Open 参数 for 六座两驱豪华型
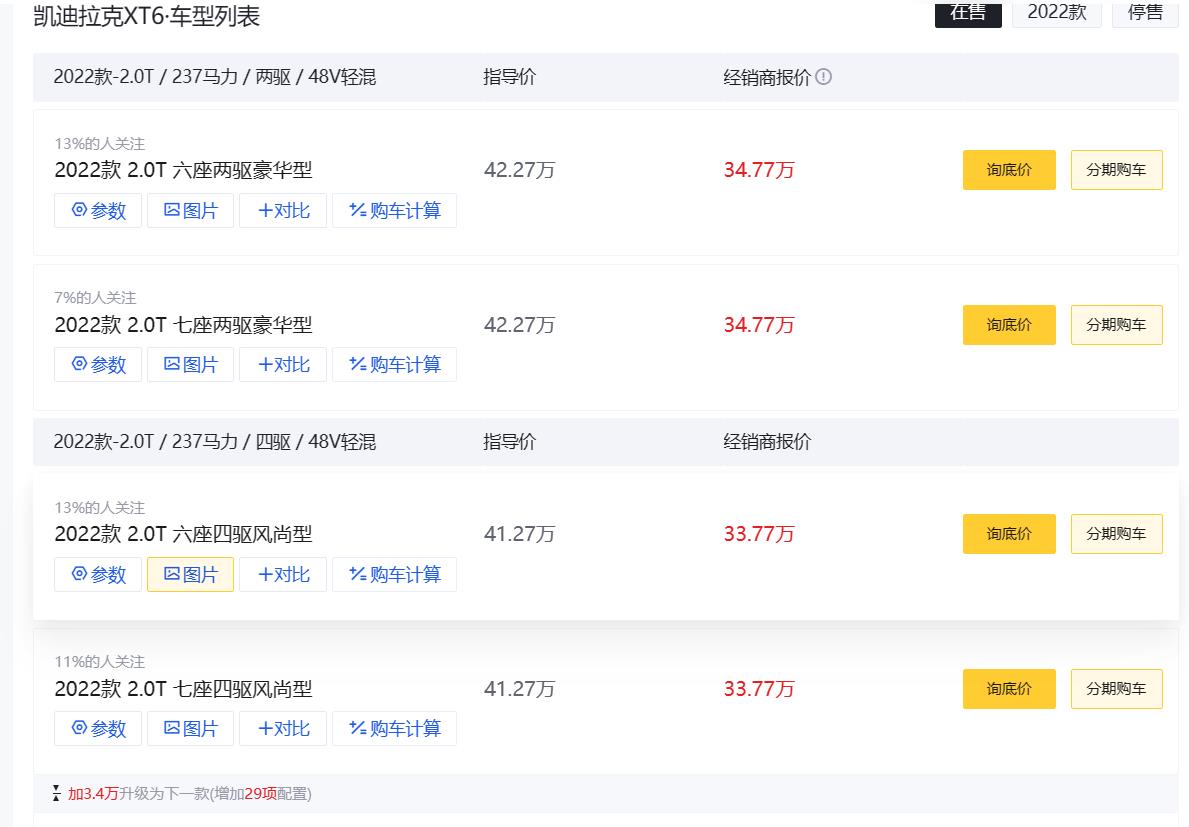Screen dimensions: 1189x827 98,211
